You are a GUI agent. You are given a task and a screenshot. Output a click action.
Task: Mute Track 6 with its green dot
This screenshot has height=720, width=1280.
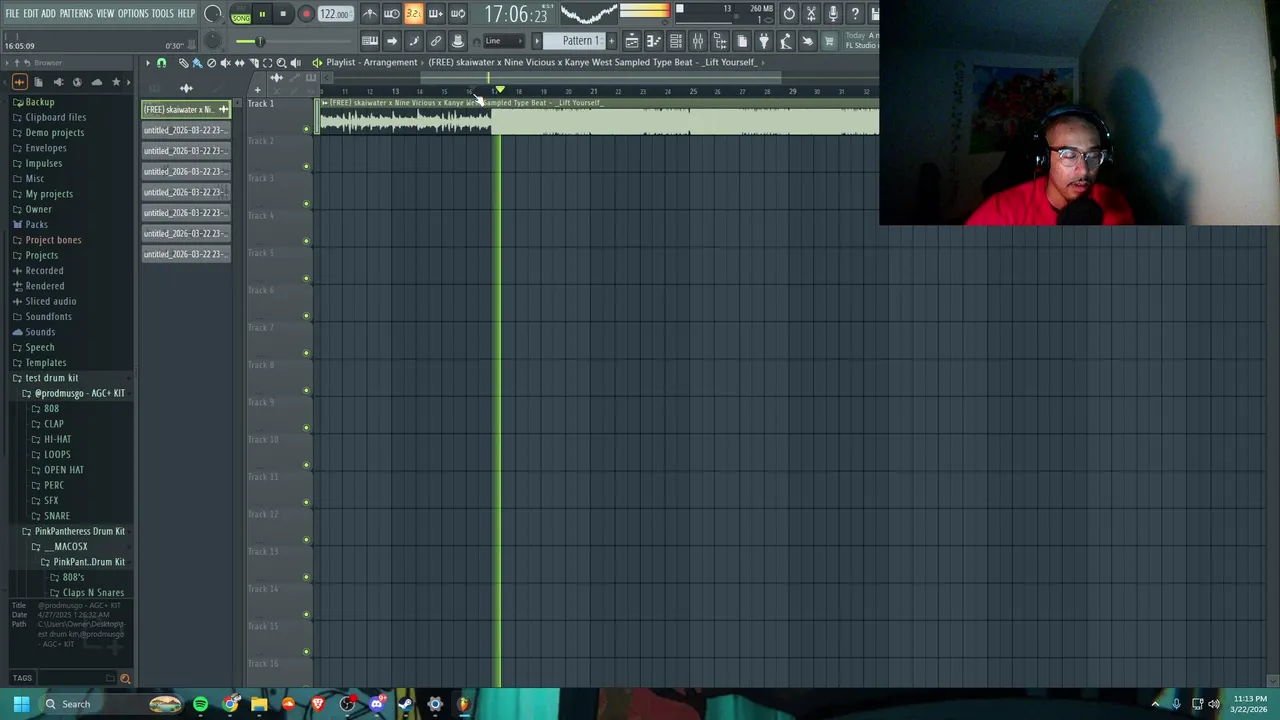point(307,316)
